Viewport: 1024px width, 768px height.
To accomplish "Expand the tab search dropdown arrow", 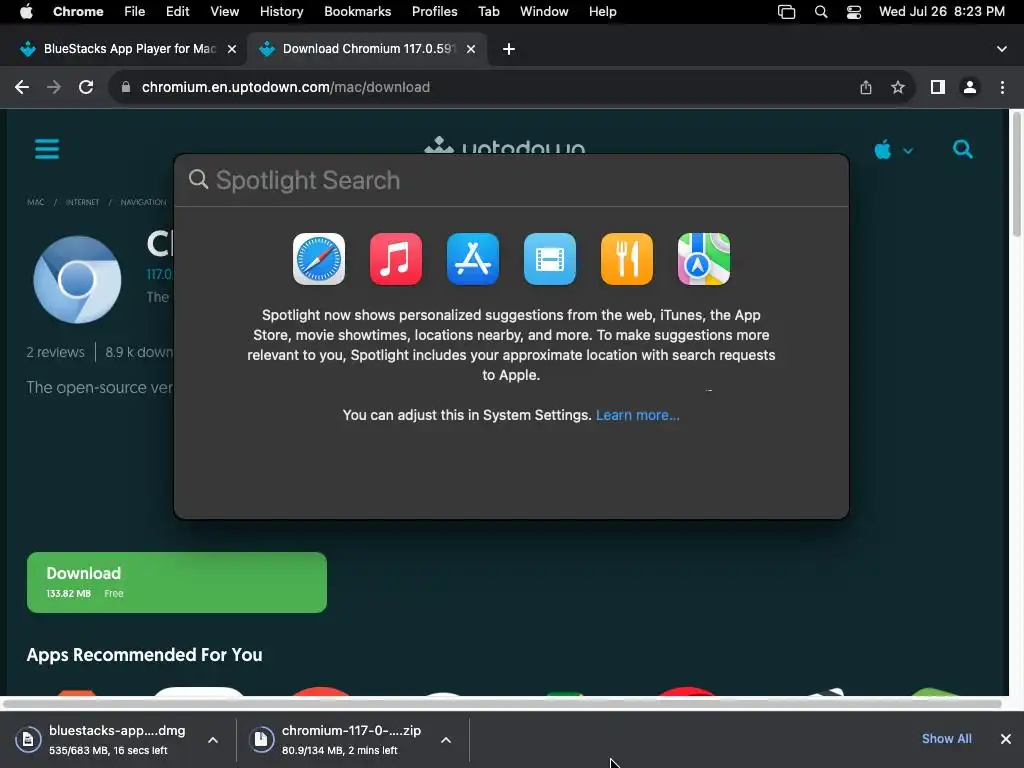I will [1002, 49].
